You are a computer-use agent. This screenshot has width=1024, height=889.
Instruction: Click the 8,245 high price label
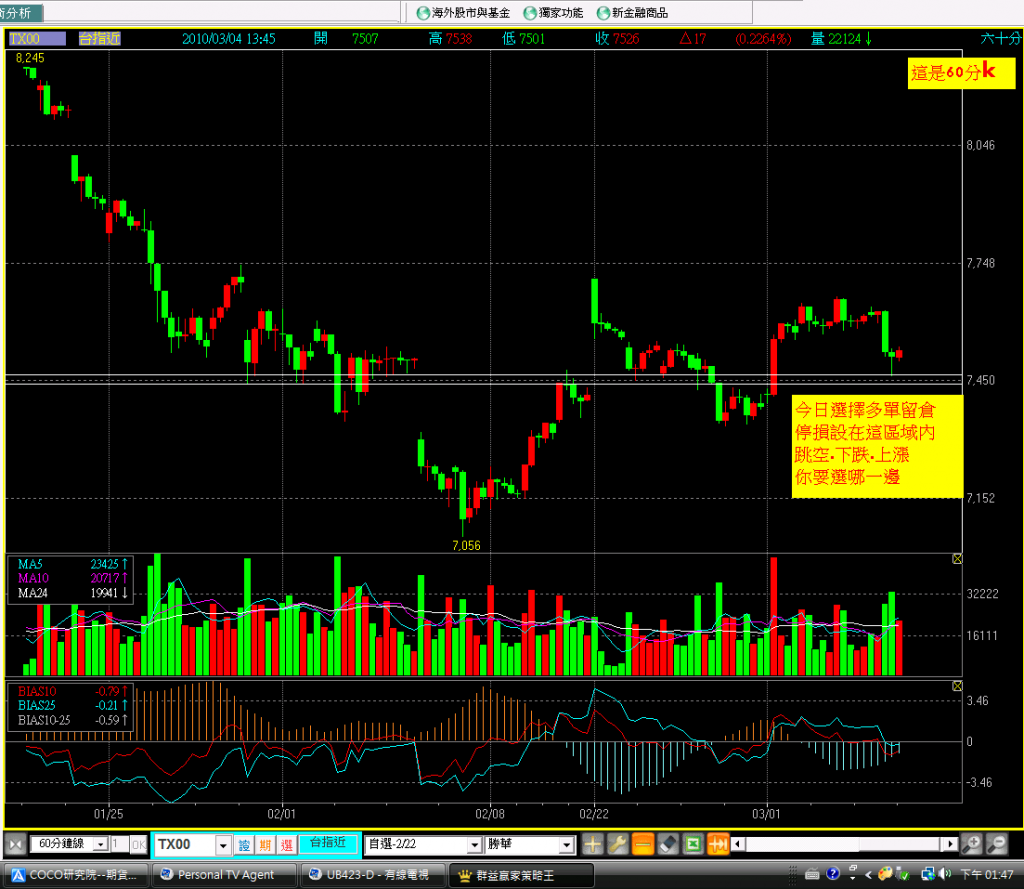[x=30, y=58]
